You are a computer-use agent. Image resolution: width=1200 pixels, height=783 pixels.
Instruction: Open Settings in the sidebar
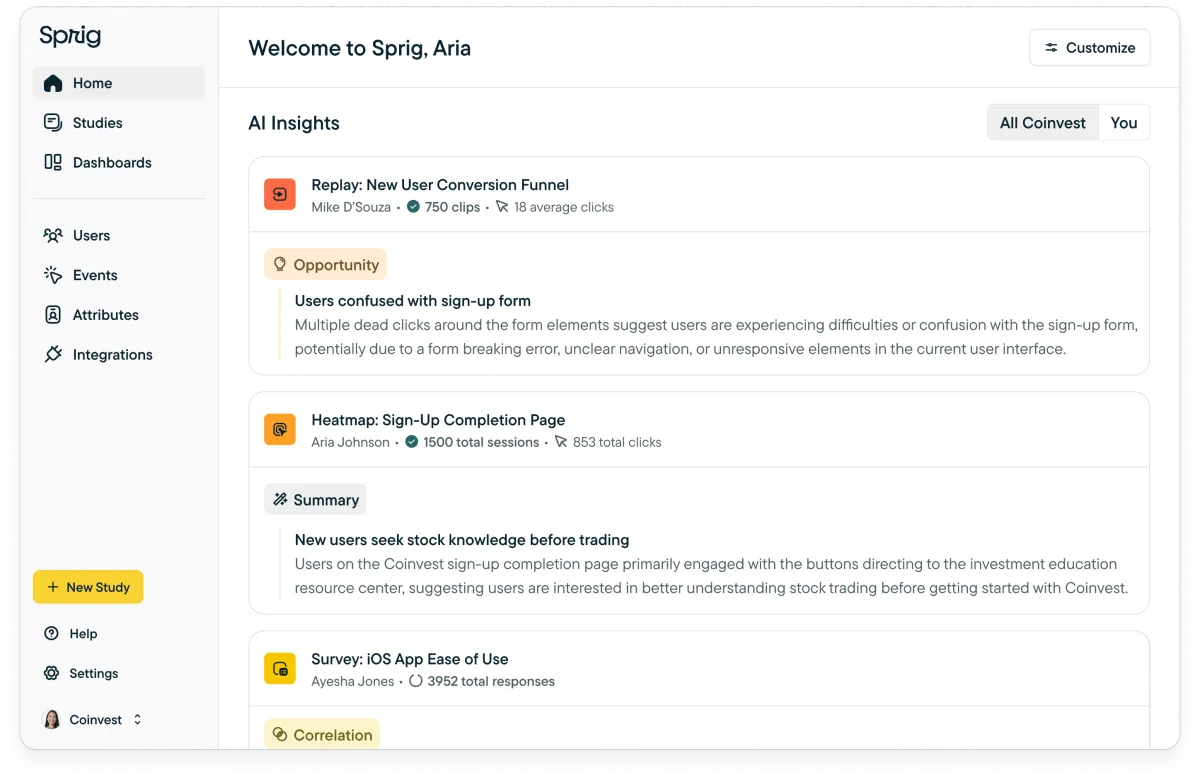pyautogui.click(x=93, y=674)
